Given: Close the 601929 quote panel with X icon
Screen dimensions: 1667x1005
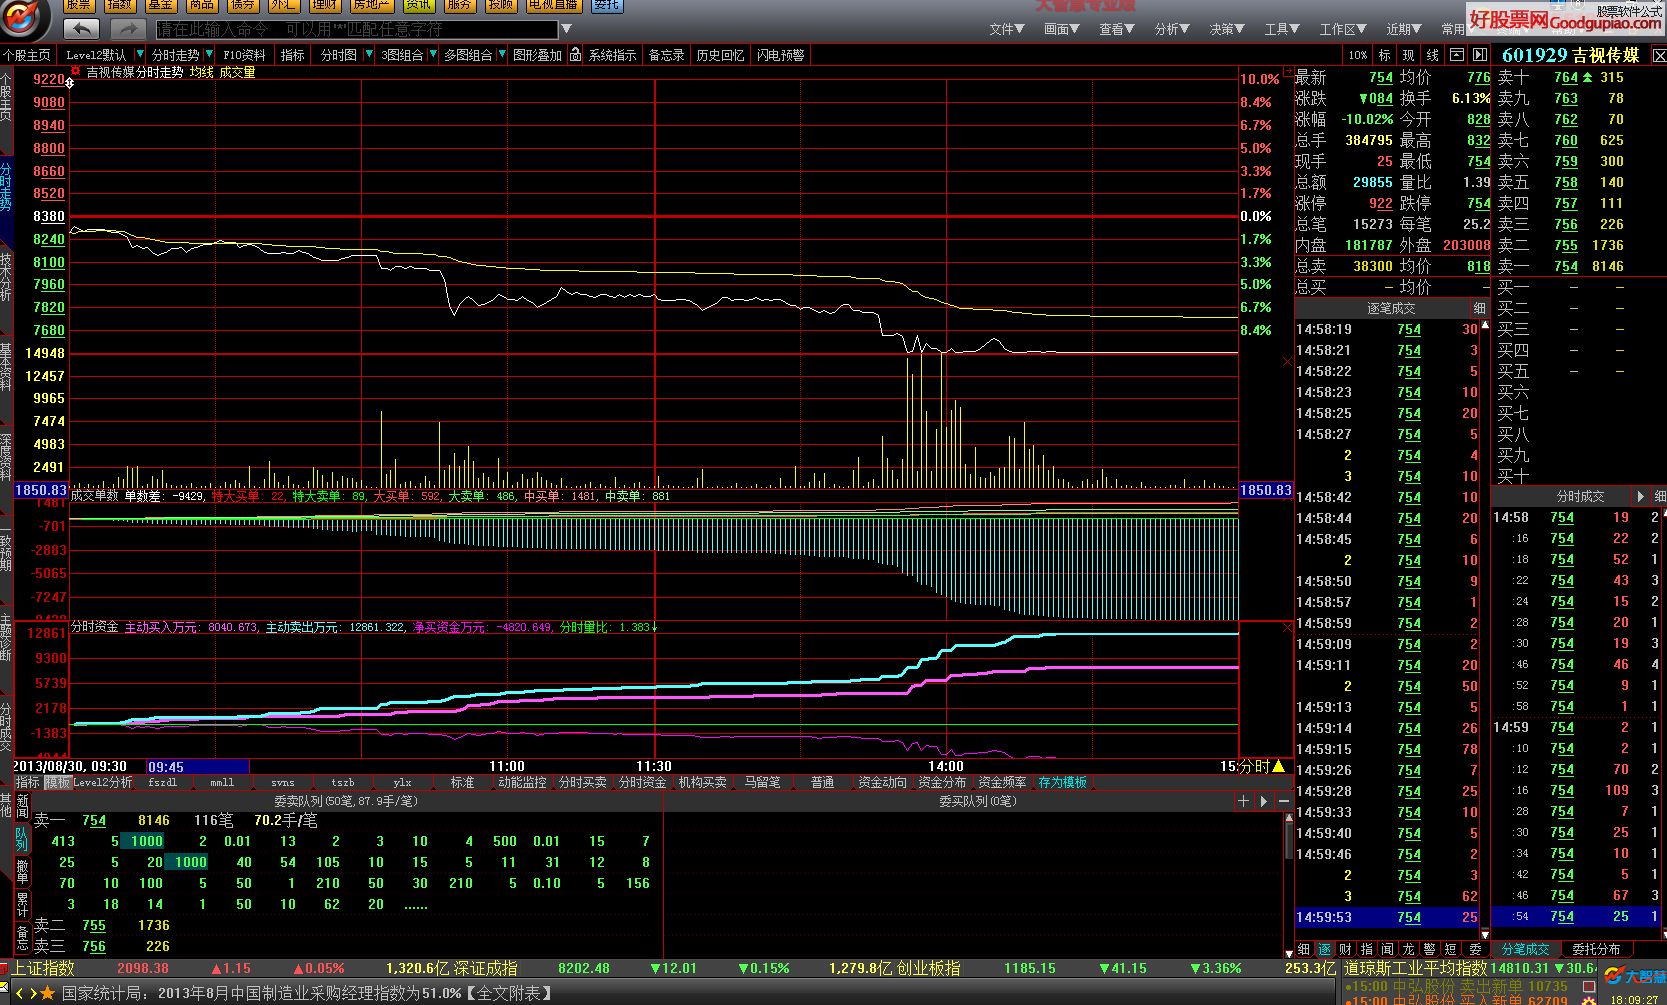Looking at the screenshot, I should point(1658,56).
